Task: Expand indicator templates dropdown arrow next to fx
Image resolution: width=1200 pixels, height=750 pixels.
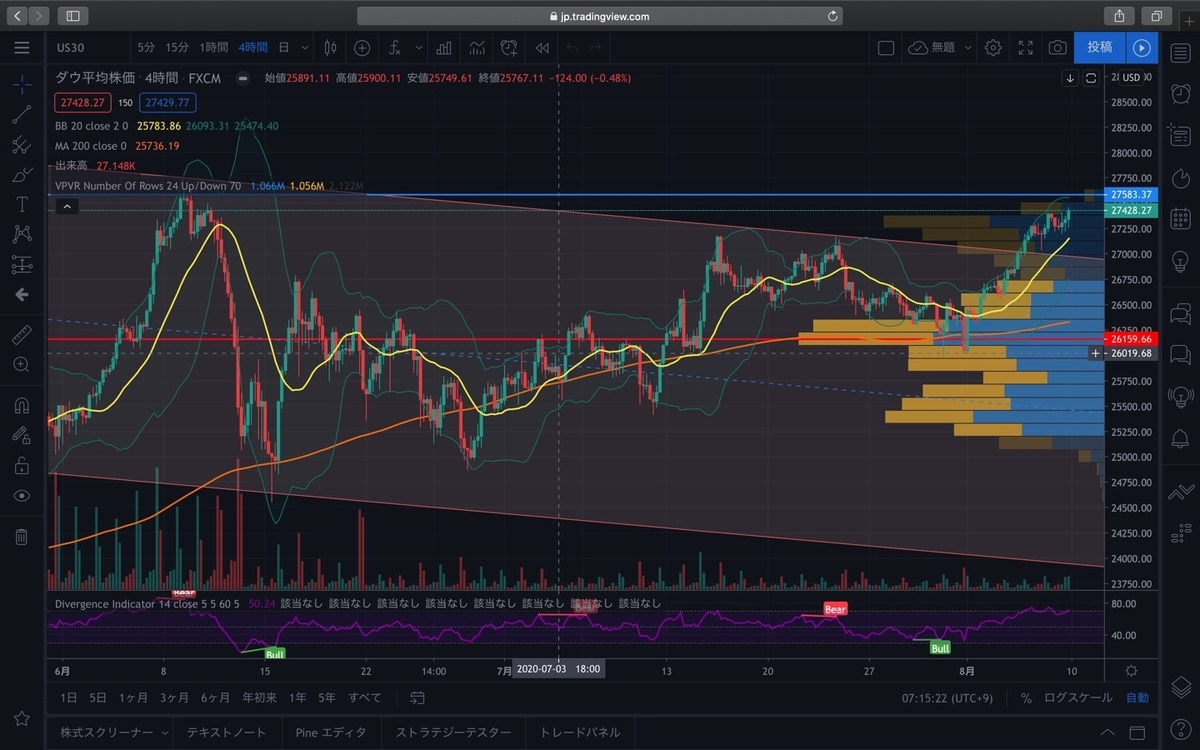Action: 419,47
